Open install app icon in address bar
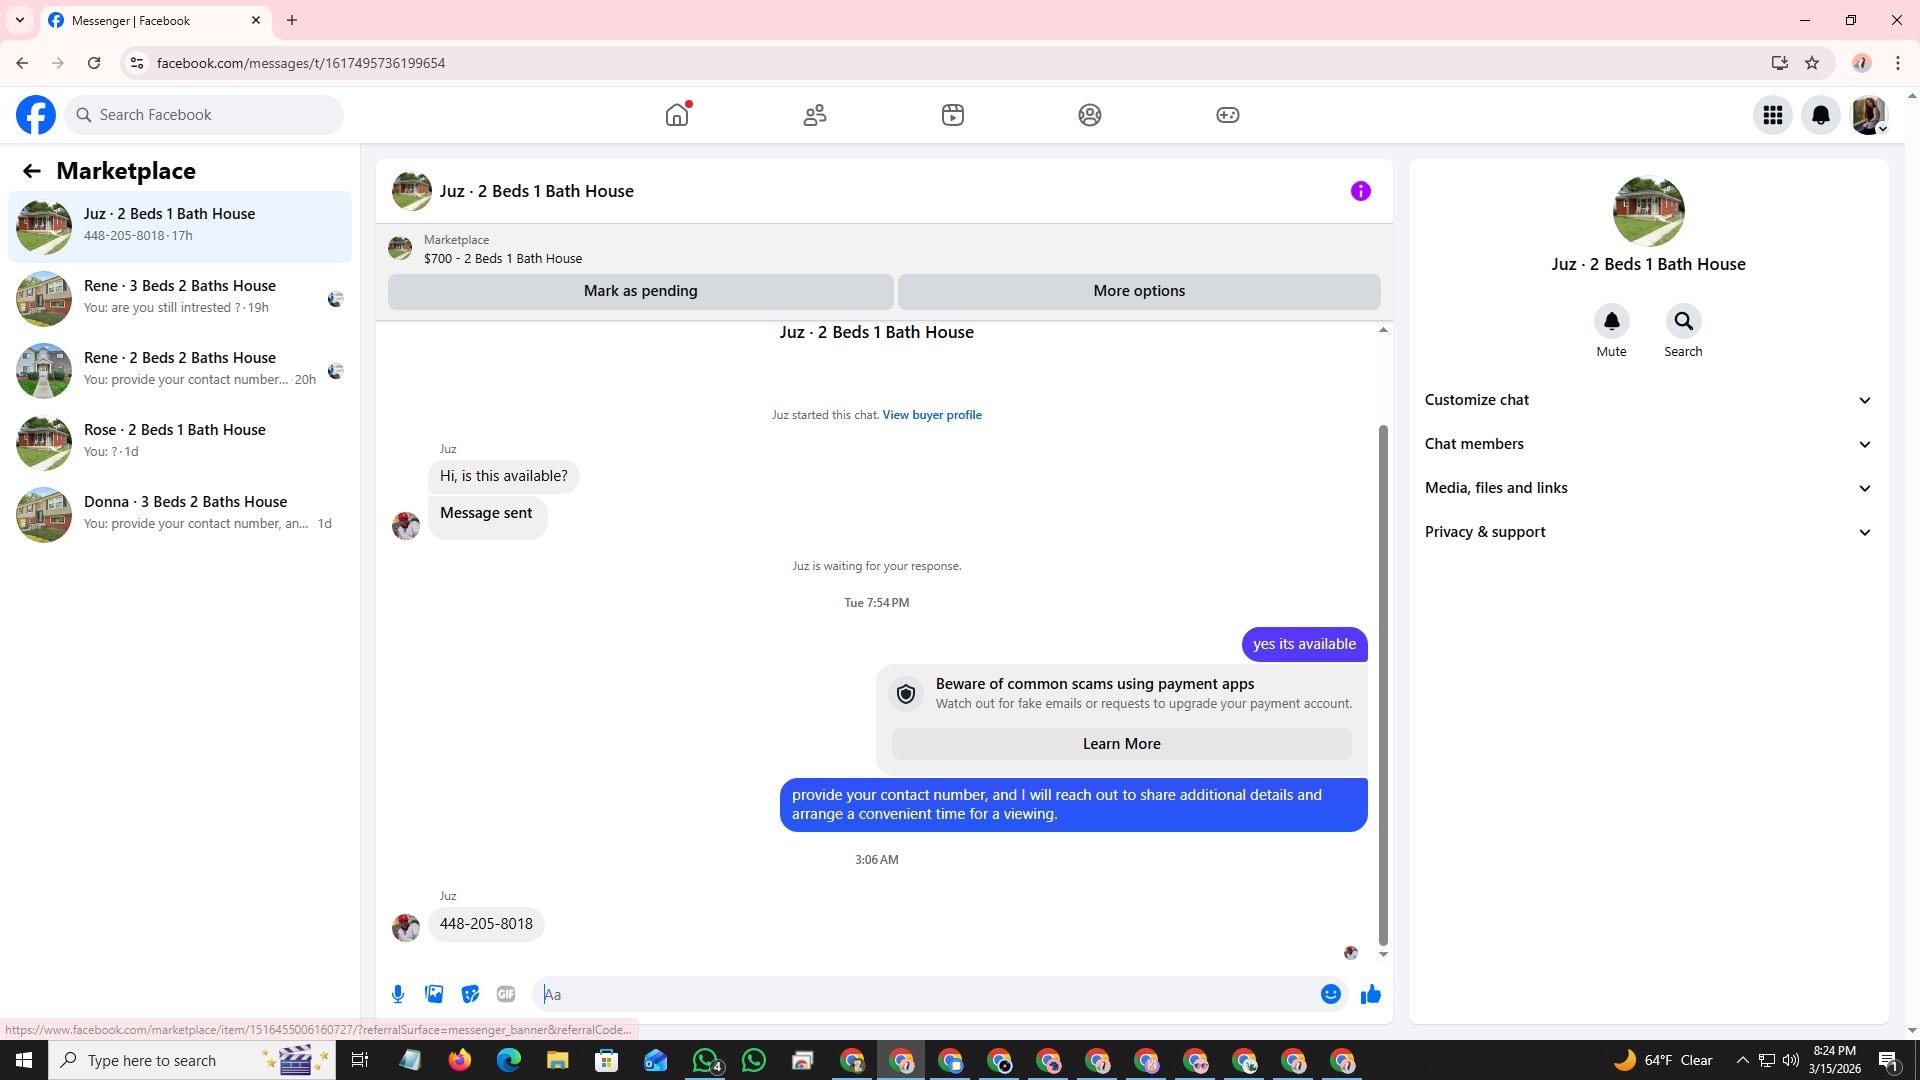Screen dimensions: 1920x1080 tap(1780, 63)
